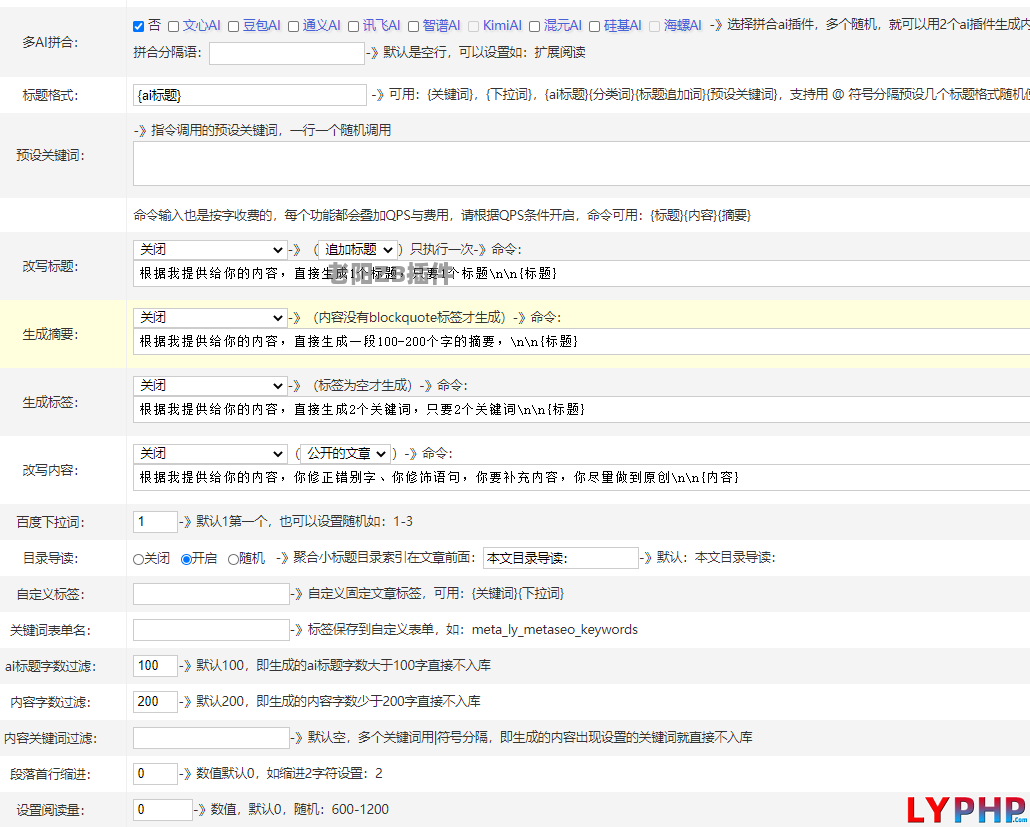Open the 生成标签 on/off dropdown
Screen dimensions: 1030x827
click(x=210, y=386)
